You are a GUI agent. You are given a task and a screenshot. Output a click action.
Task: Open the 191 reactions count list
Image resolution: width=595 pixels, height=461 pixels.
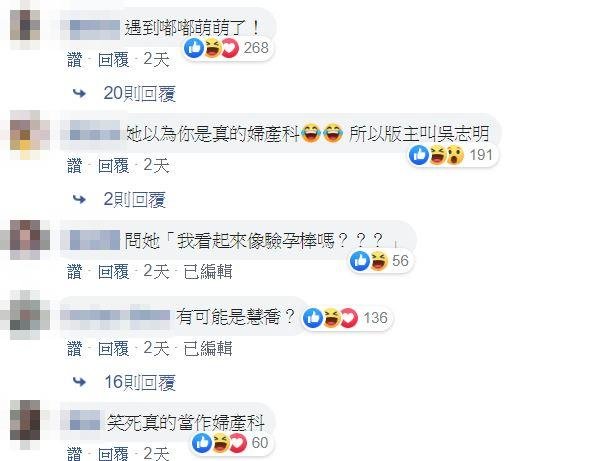point(481,155)
